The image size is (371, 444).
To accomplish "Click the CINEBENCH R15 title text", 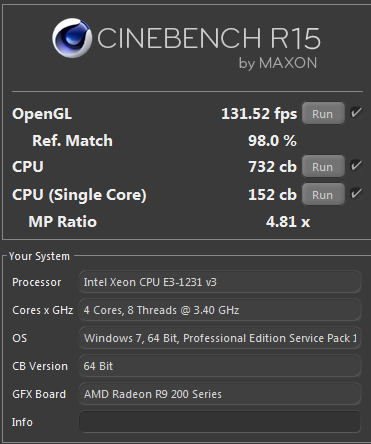I will 209,38.
